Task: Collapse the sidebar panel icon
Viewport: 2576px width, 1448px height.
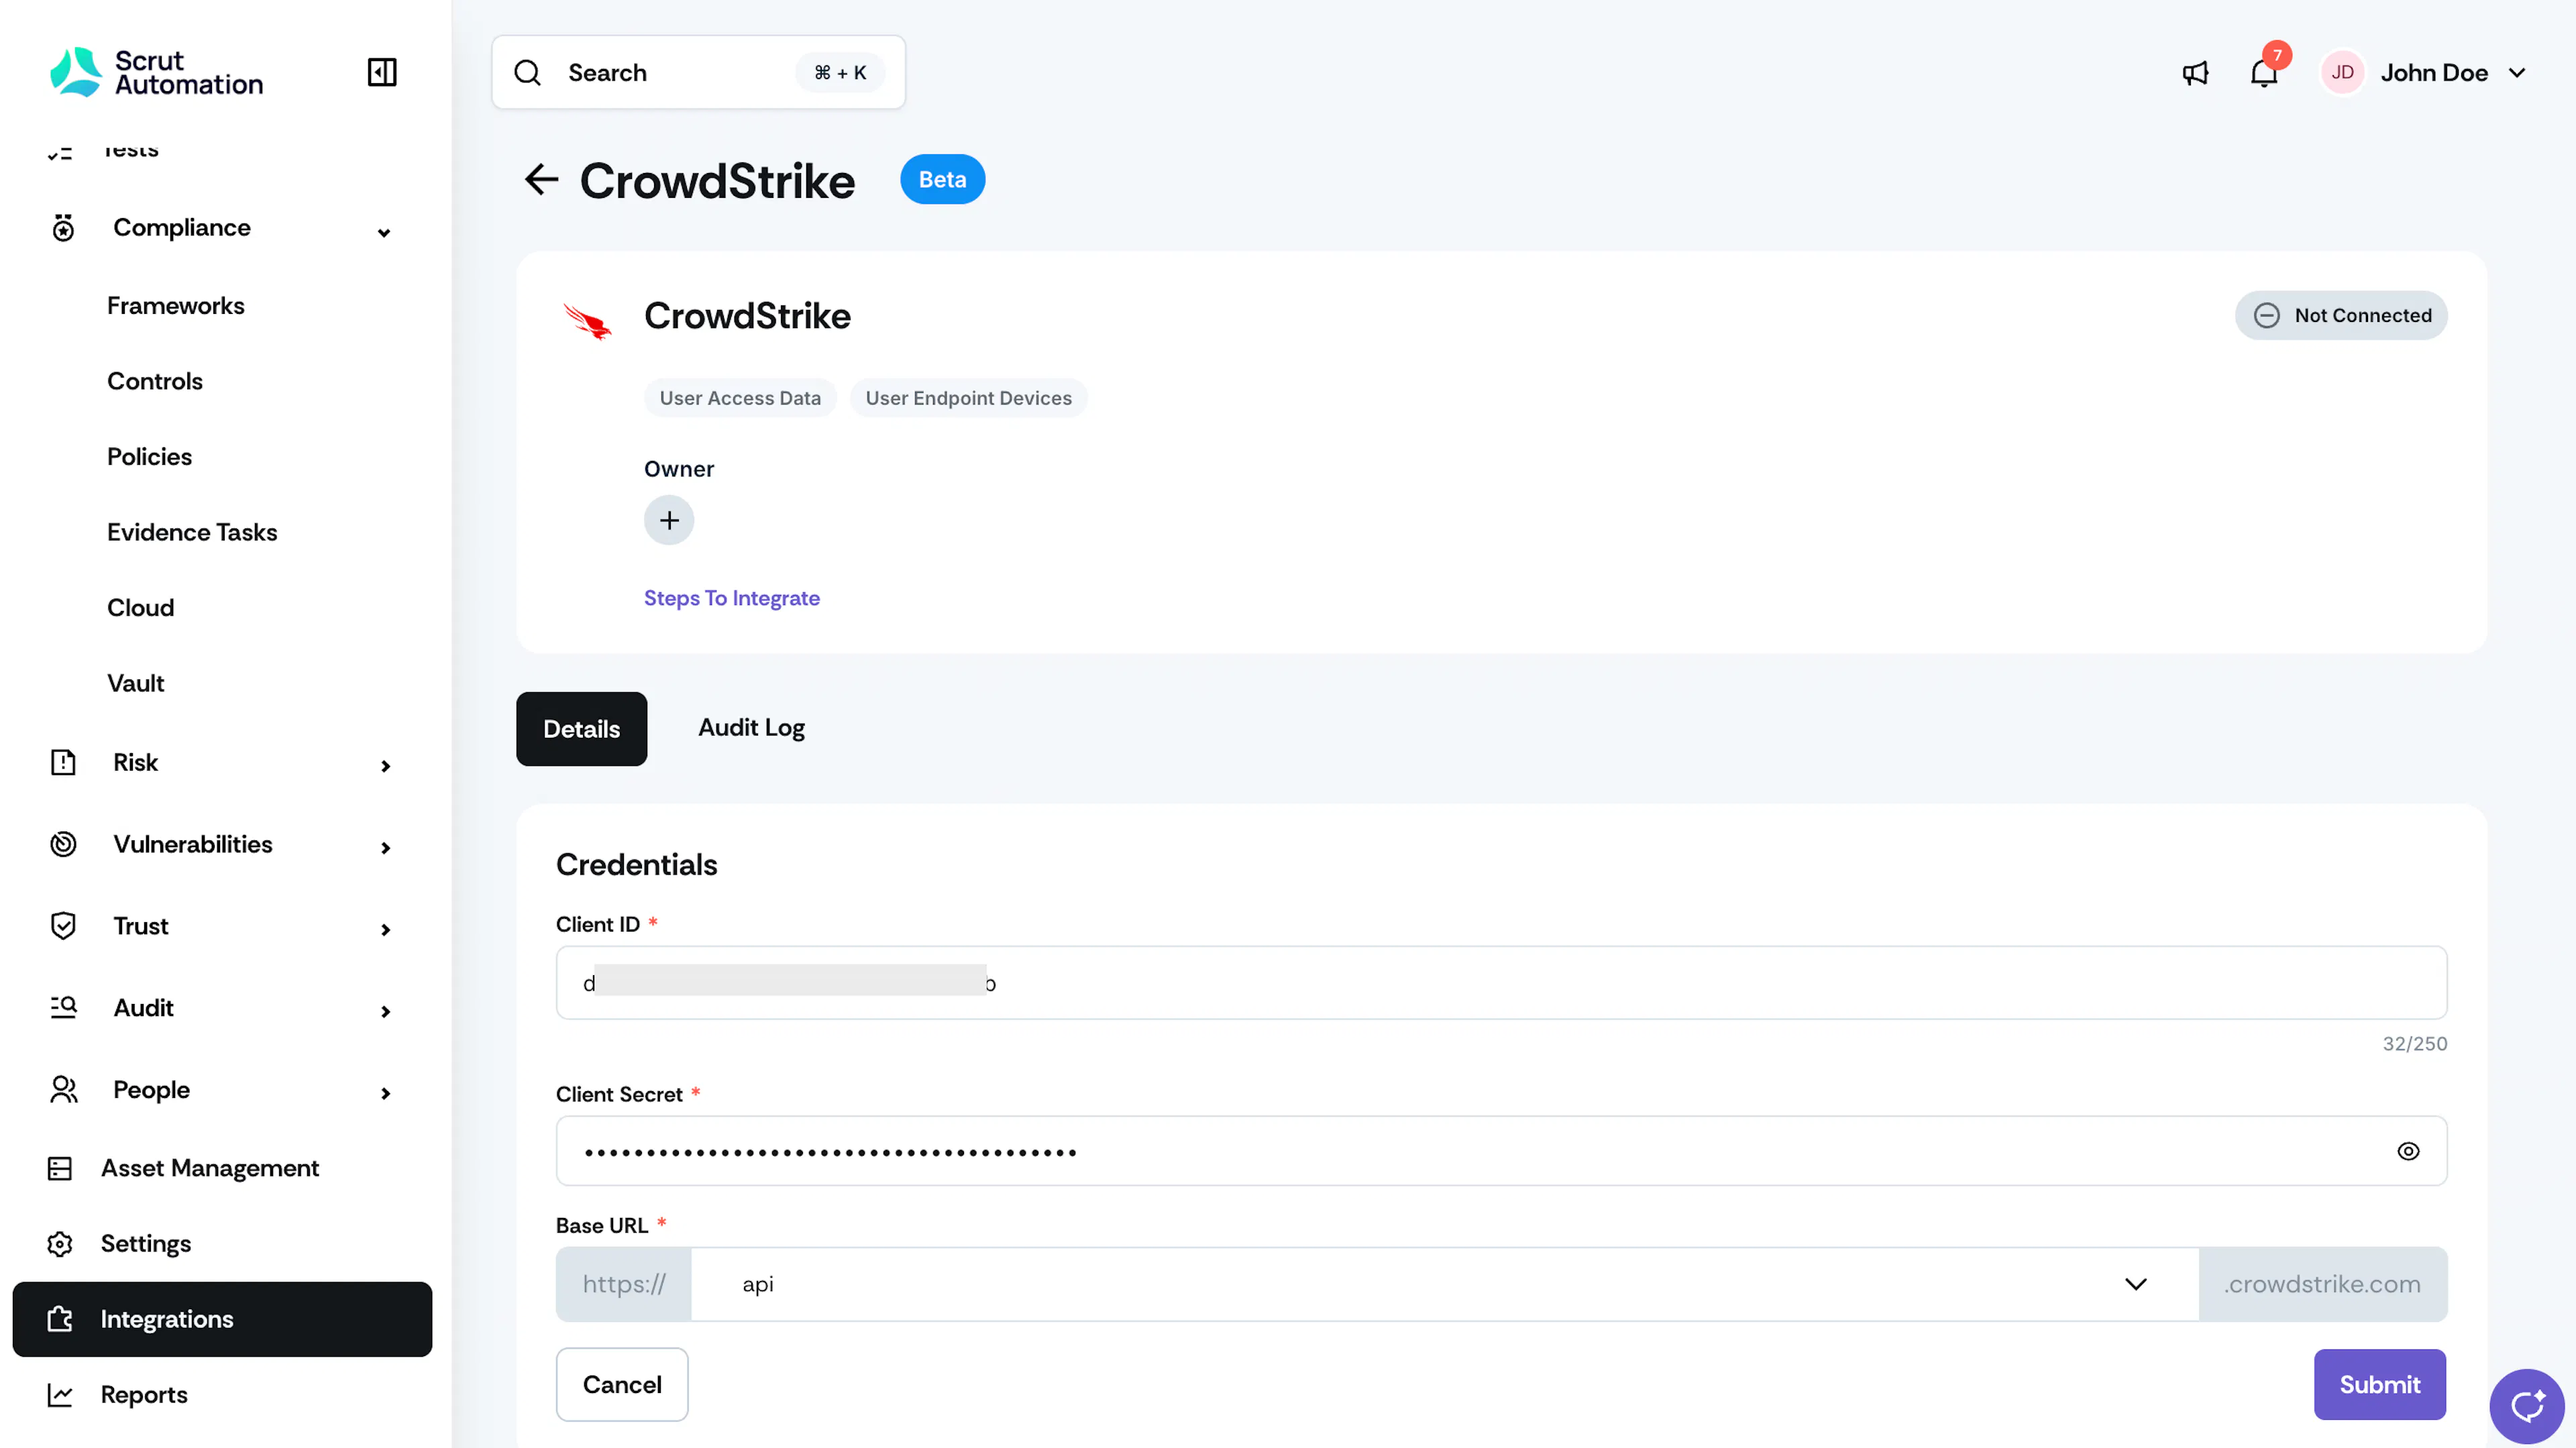Action: click(382, 72)
